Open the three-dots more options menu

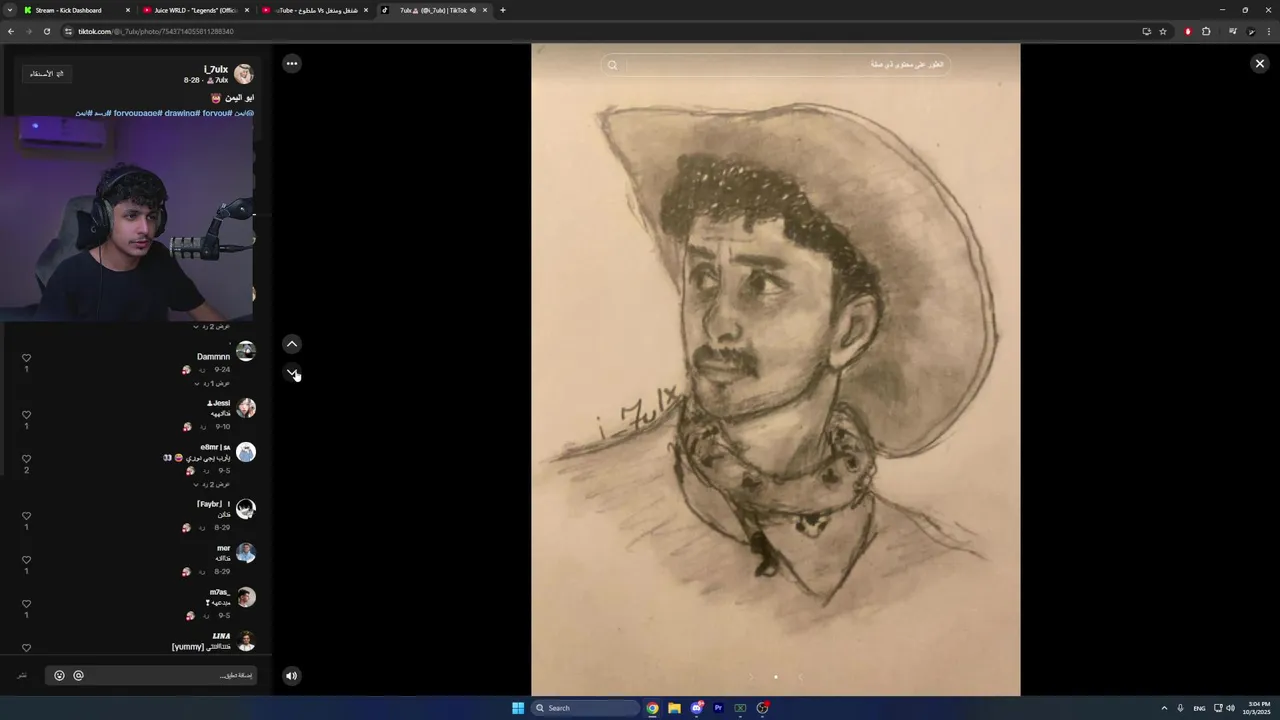tap(291, 63)
